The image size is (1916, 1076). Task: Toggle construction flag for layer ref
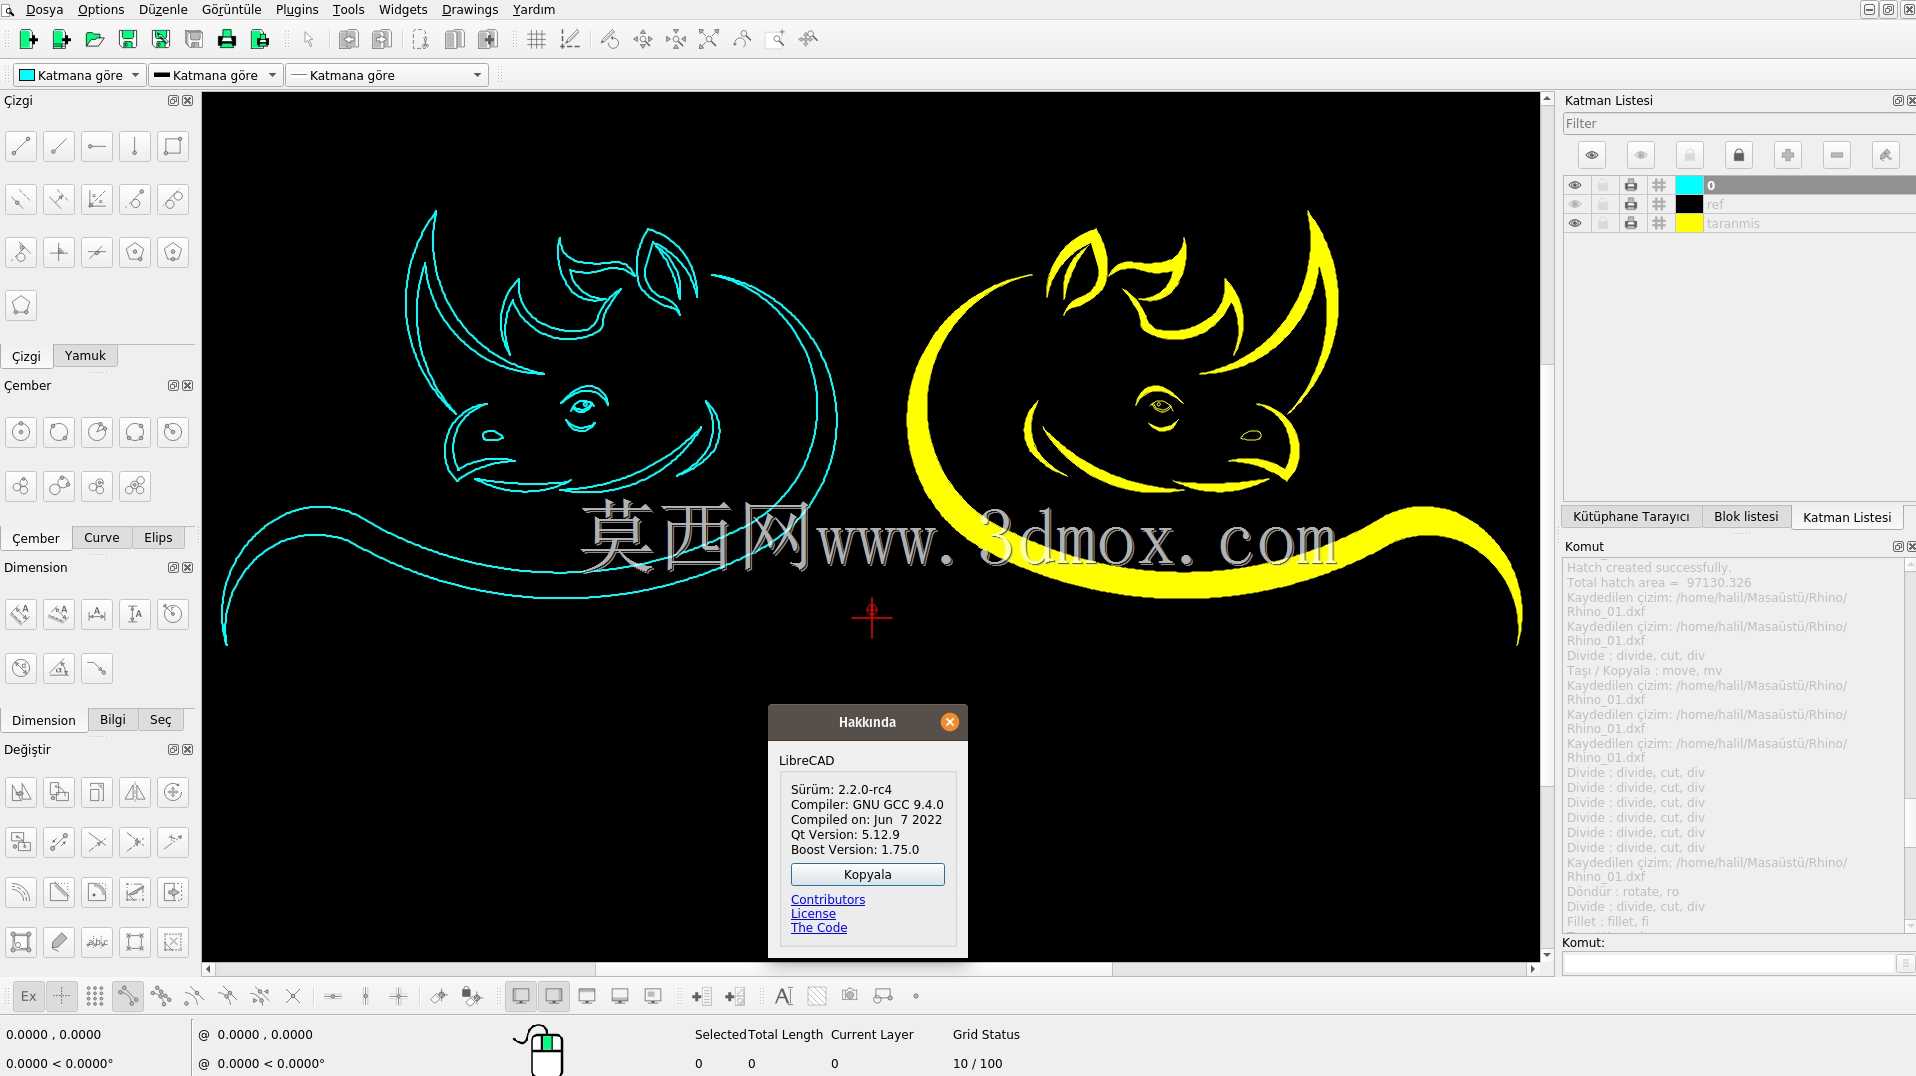tap(1659, 204)
